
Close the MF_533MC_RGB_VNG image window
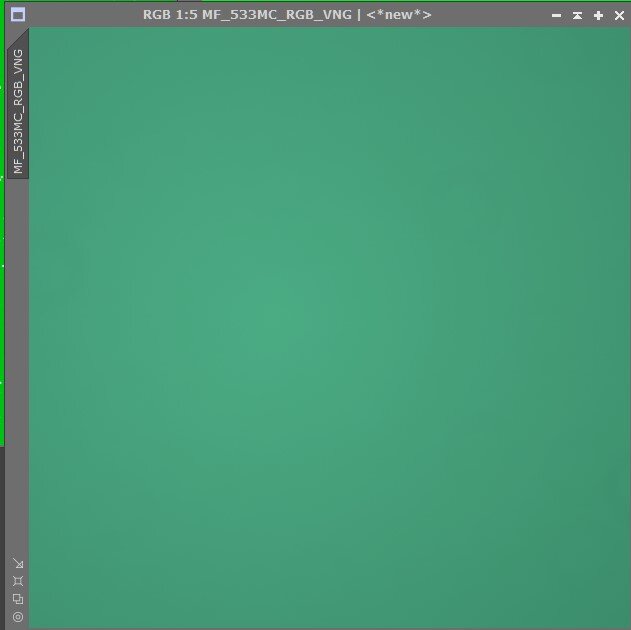point(619,16)
